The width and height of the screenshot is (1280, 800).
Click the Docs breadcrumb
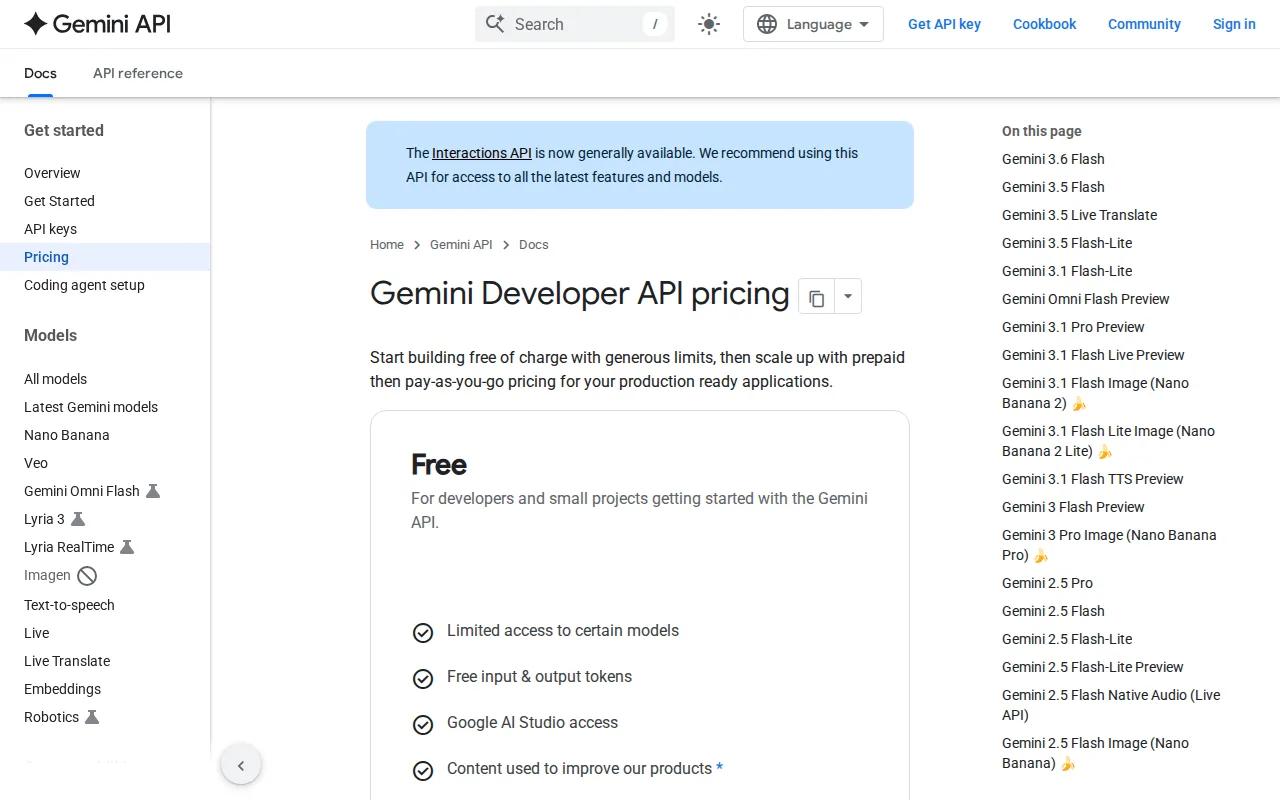click(534, 244)
